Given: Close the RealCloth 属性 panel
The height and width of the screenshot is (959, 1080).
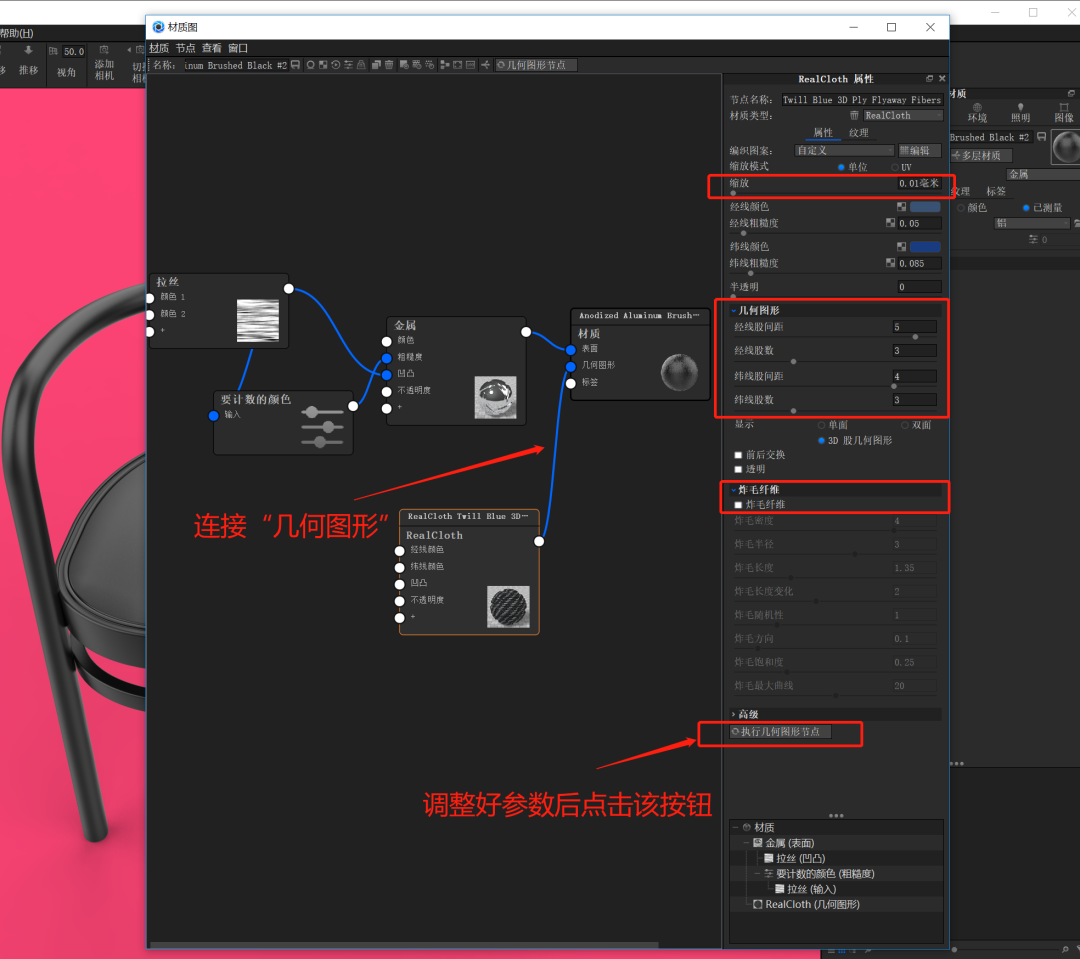Looking at the screenshot, I should click(942, 79).
